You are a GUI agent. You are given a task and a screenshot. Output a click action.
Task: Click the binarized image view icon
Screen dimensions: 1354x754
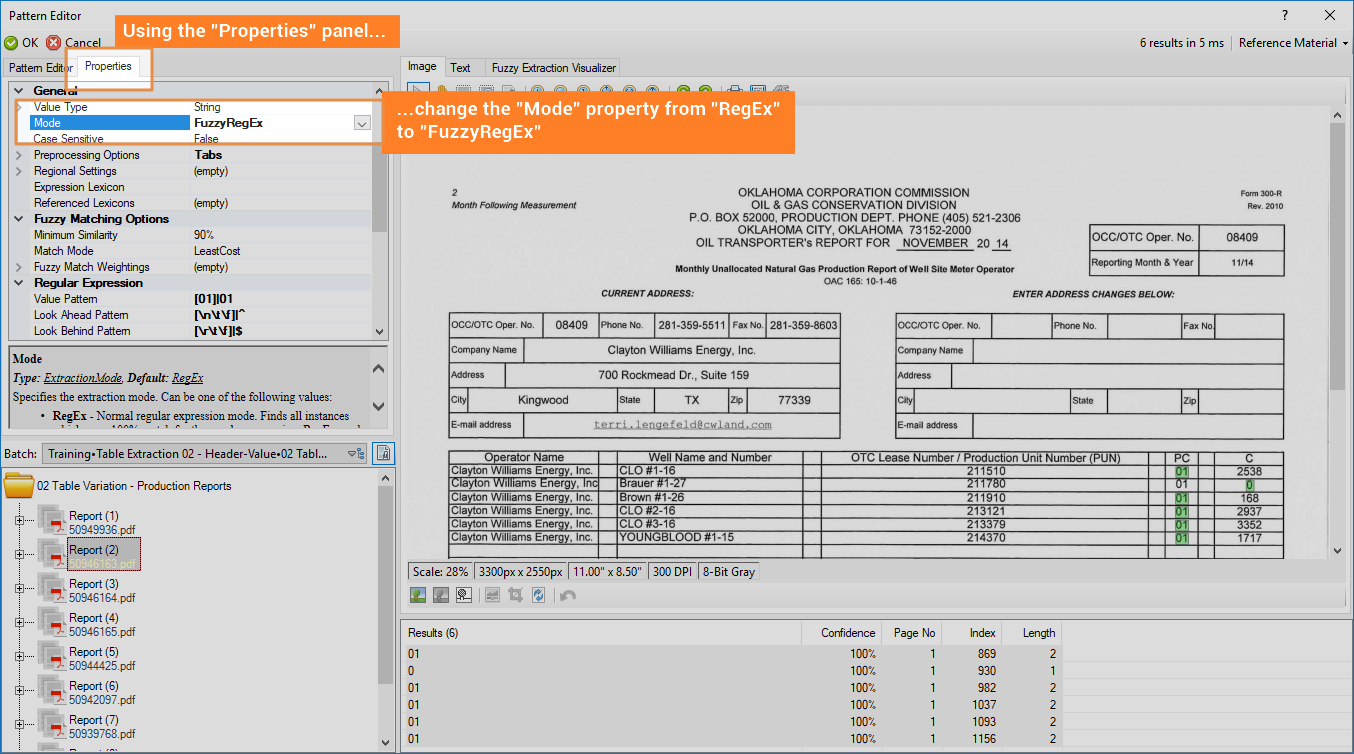(464, 595)
